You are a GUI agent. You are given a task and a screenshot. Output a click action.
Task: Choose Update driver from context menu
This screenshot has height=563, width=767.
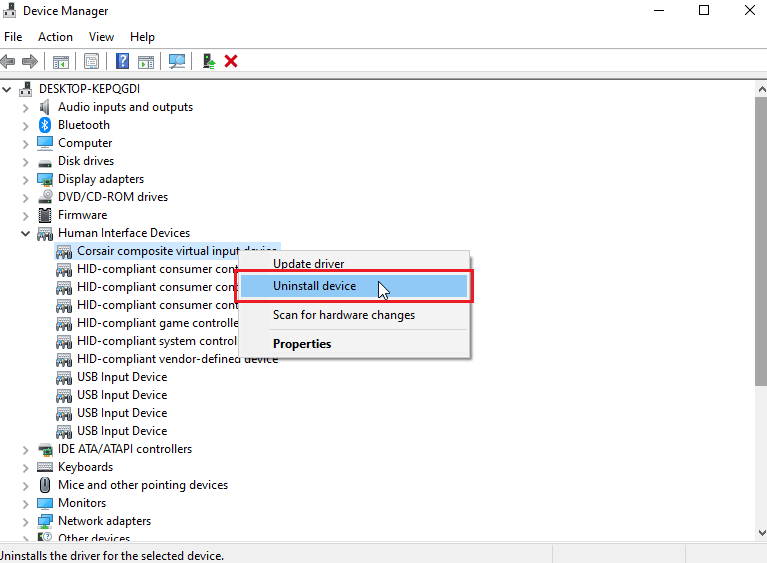click(354, 263)
